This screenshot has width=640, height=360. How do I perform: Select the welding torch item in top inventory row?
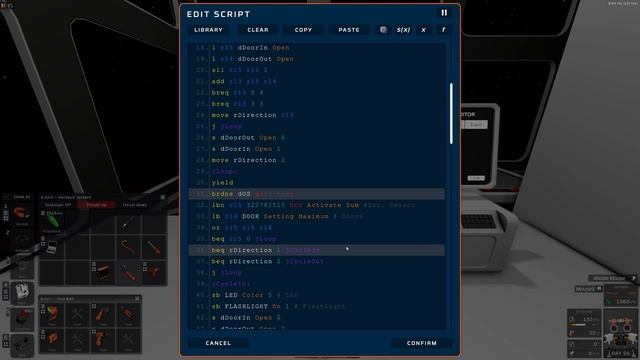click(128, 222)
